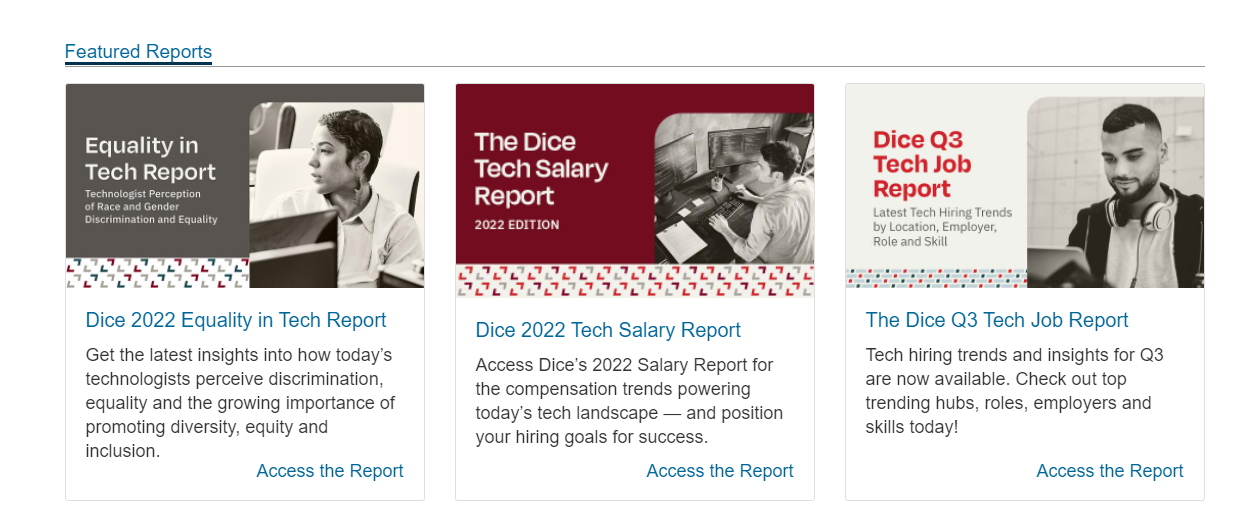Click The Dice Q3 Tech Job Report title
This screenshot has height=528, width=1239.
click(x=996, y=320)
